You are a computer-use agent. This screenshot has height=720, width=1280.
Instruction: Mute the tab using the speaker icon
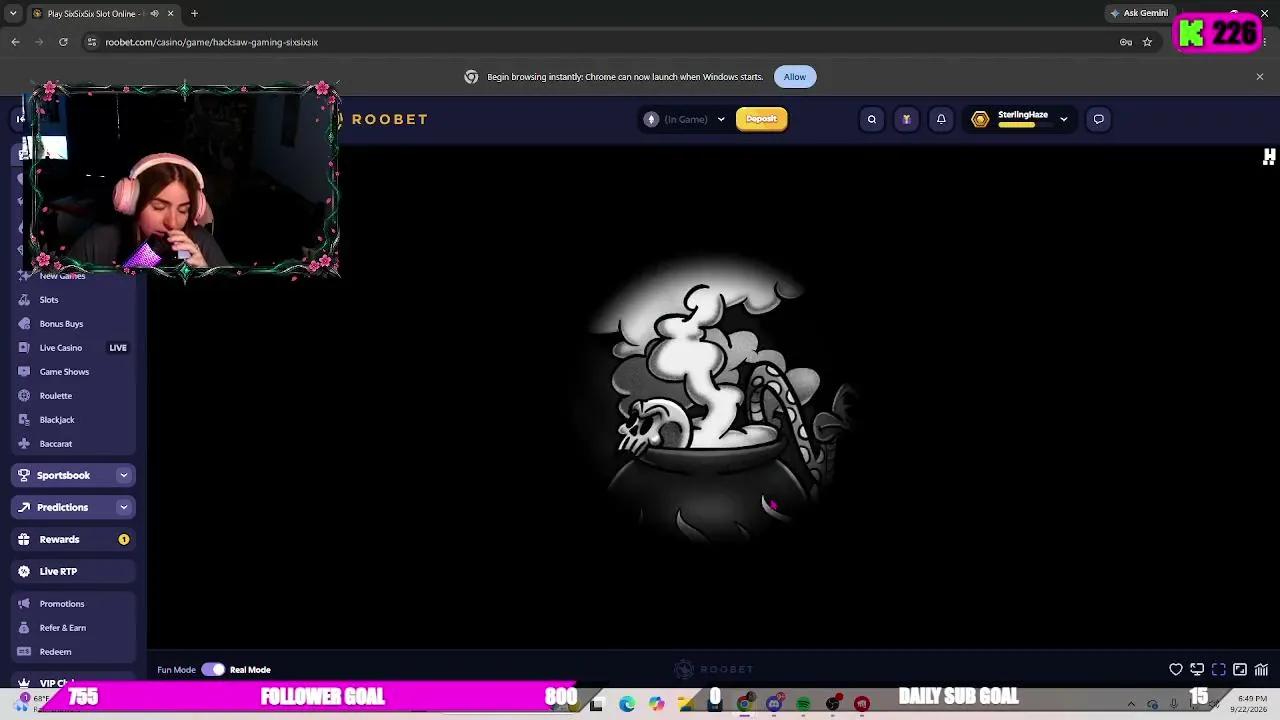coord(154,13)
